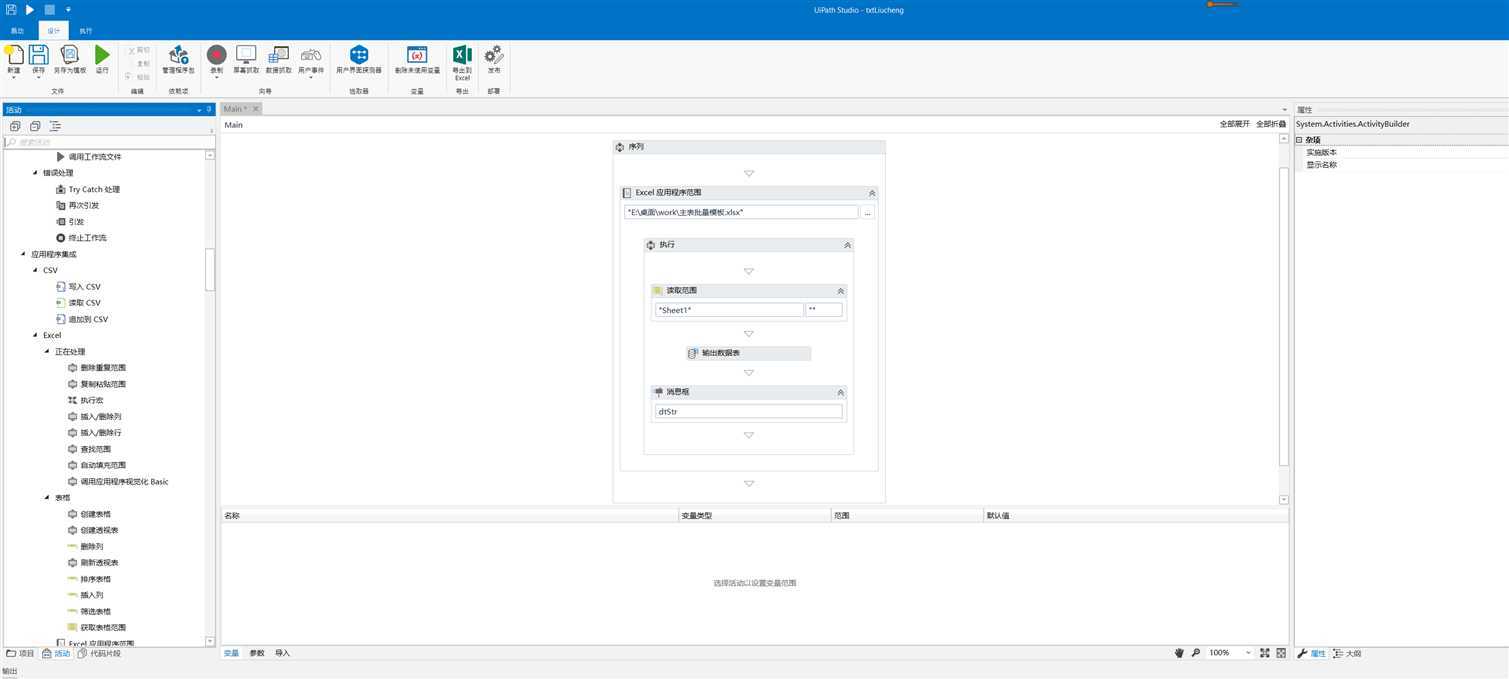Select the 创建透视表 activity
This screenshot has height=679, width=1509.
(93, 530)
